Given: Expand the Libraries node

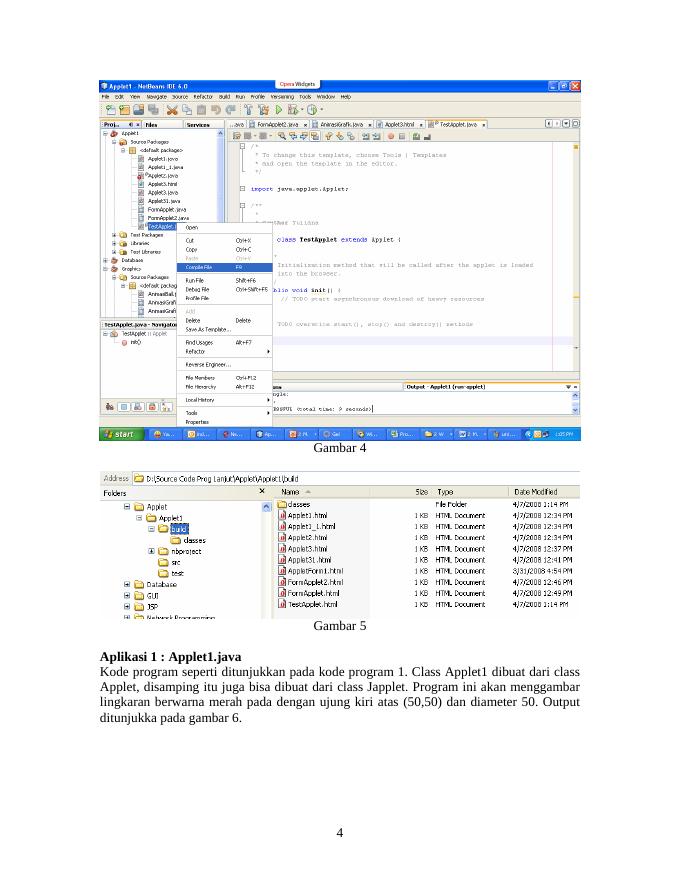Looking at the screenshot, I should pos(114,244).
